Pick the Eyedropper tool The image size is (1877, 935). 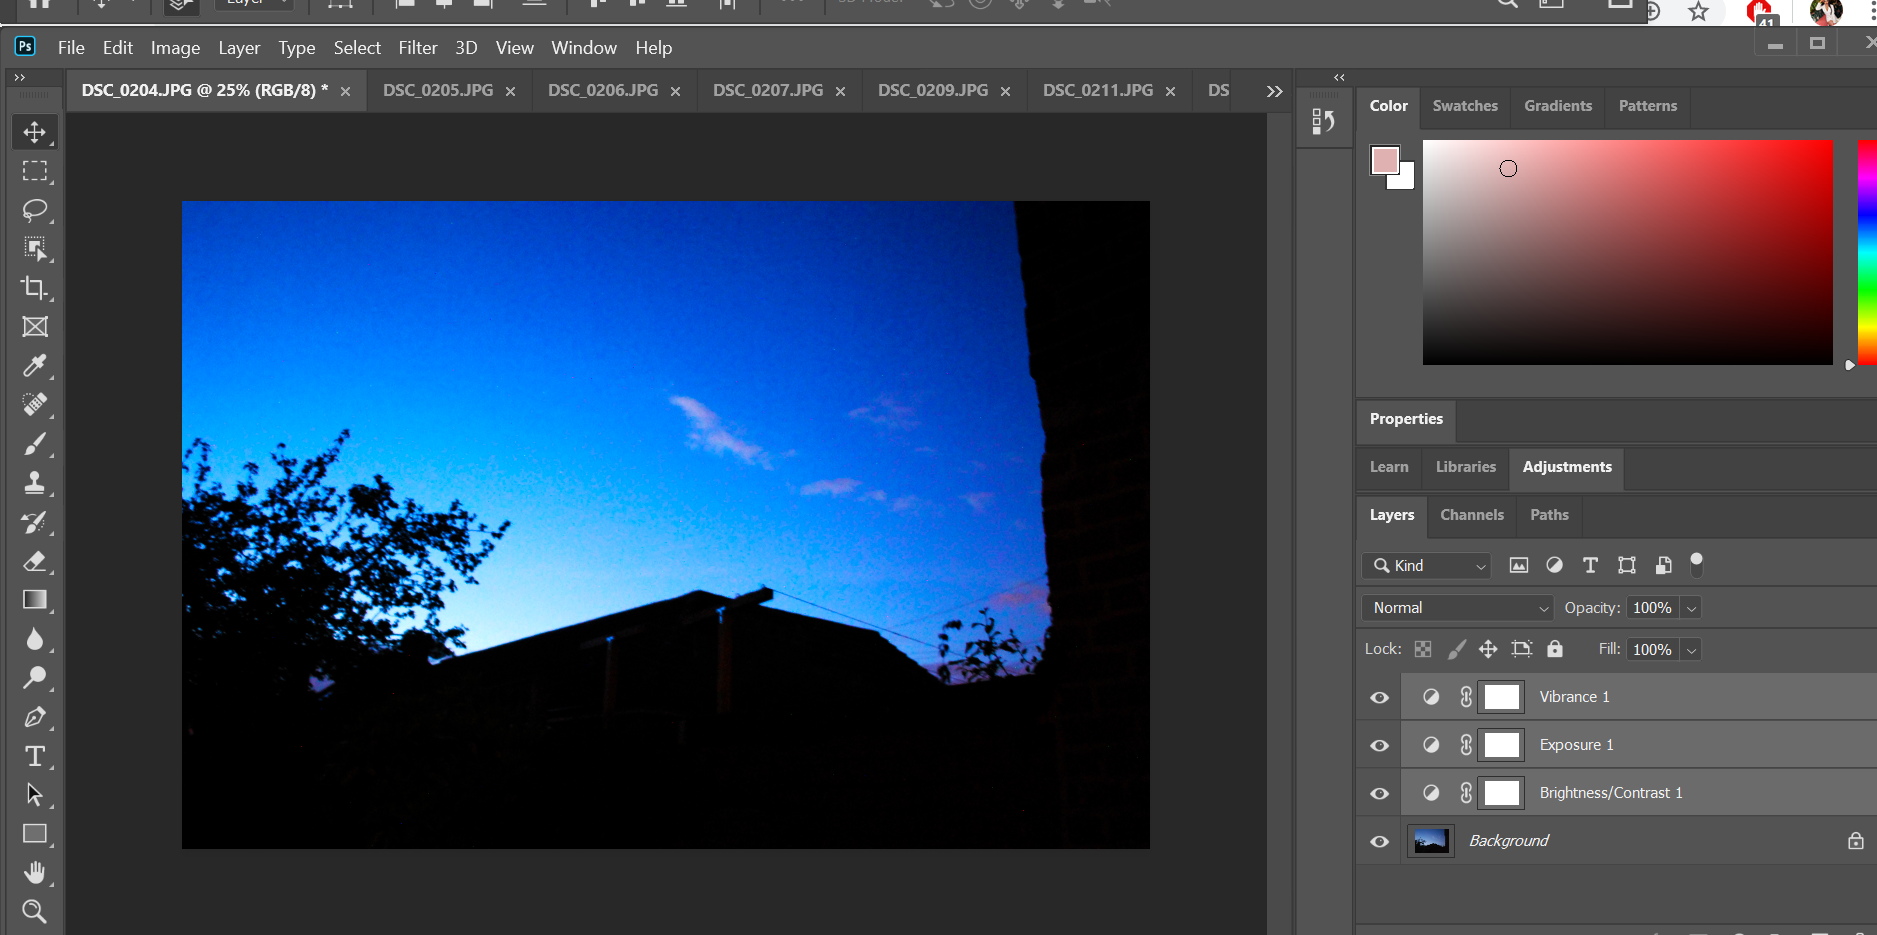tap(34, 366)
